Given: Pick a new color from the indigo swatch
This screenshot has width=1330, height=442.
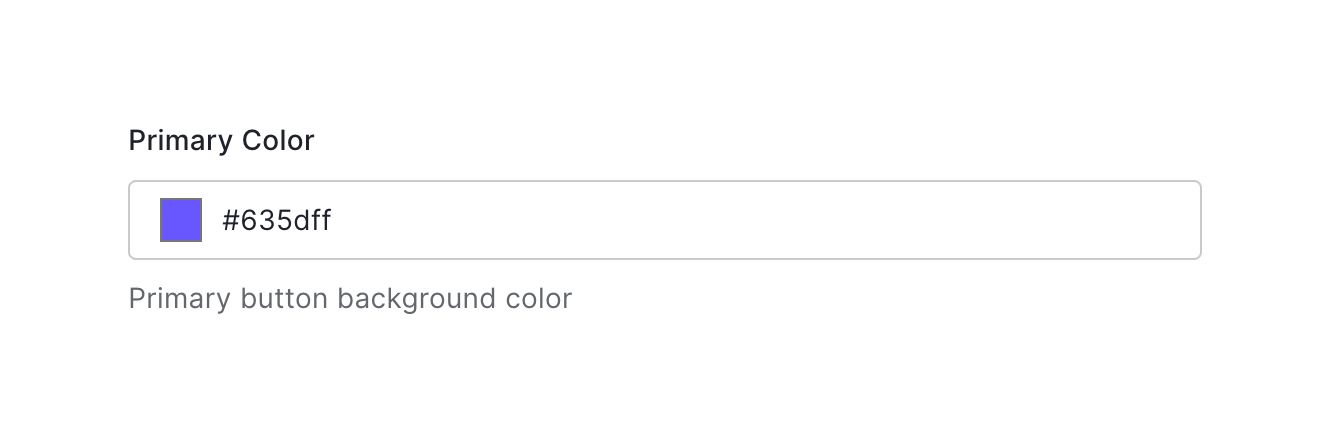Looking at the screenshot, I should (181, 220).
